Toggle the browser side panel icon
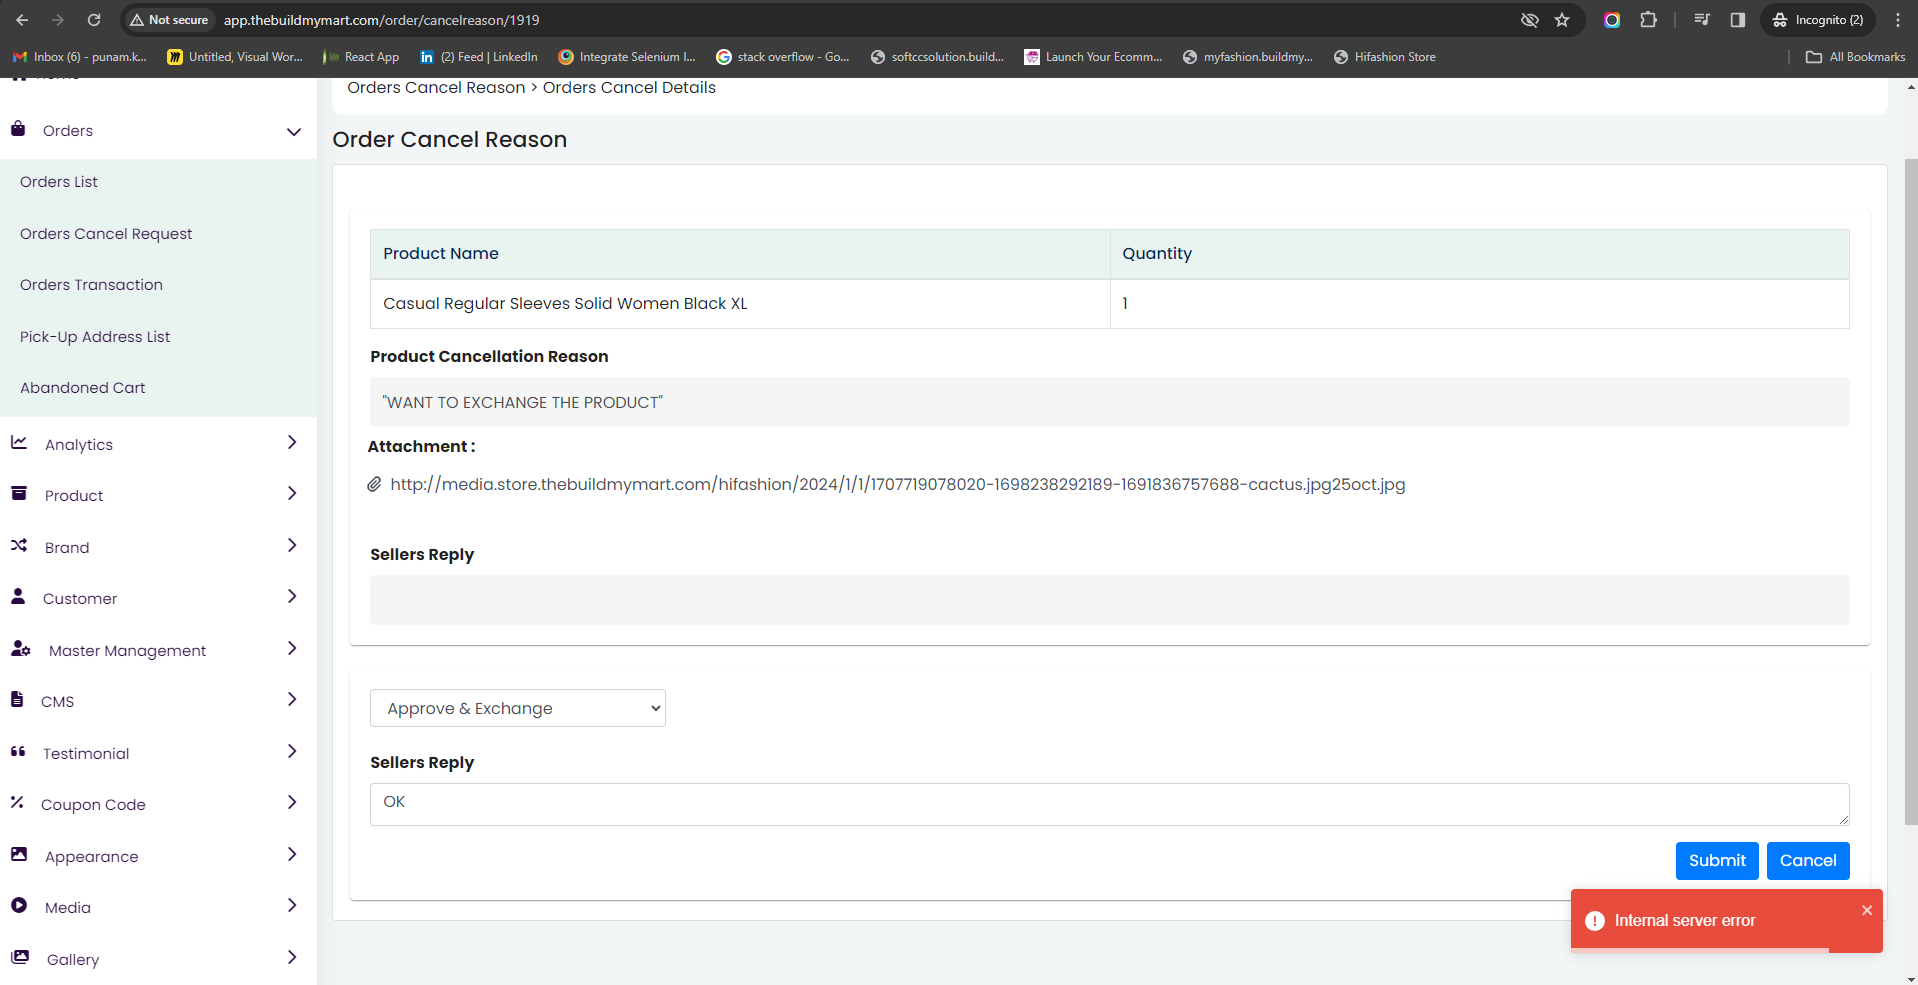 click(x=1738, y=20)
